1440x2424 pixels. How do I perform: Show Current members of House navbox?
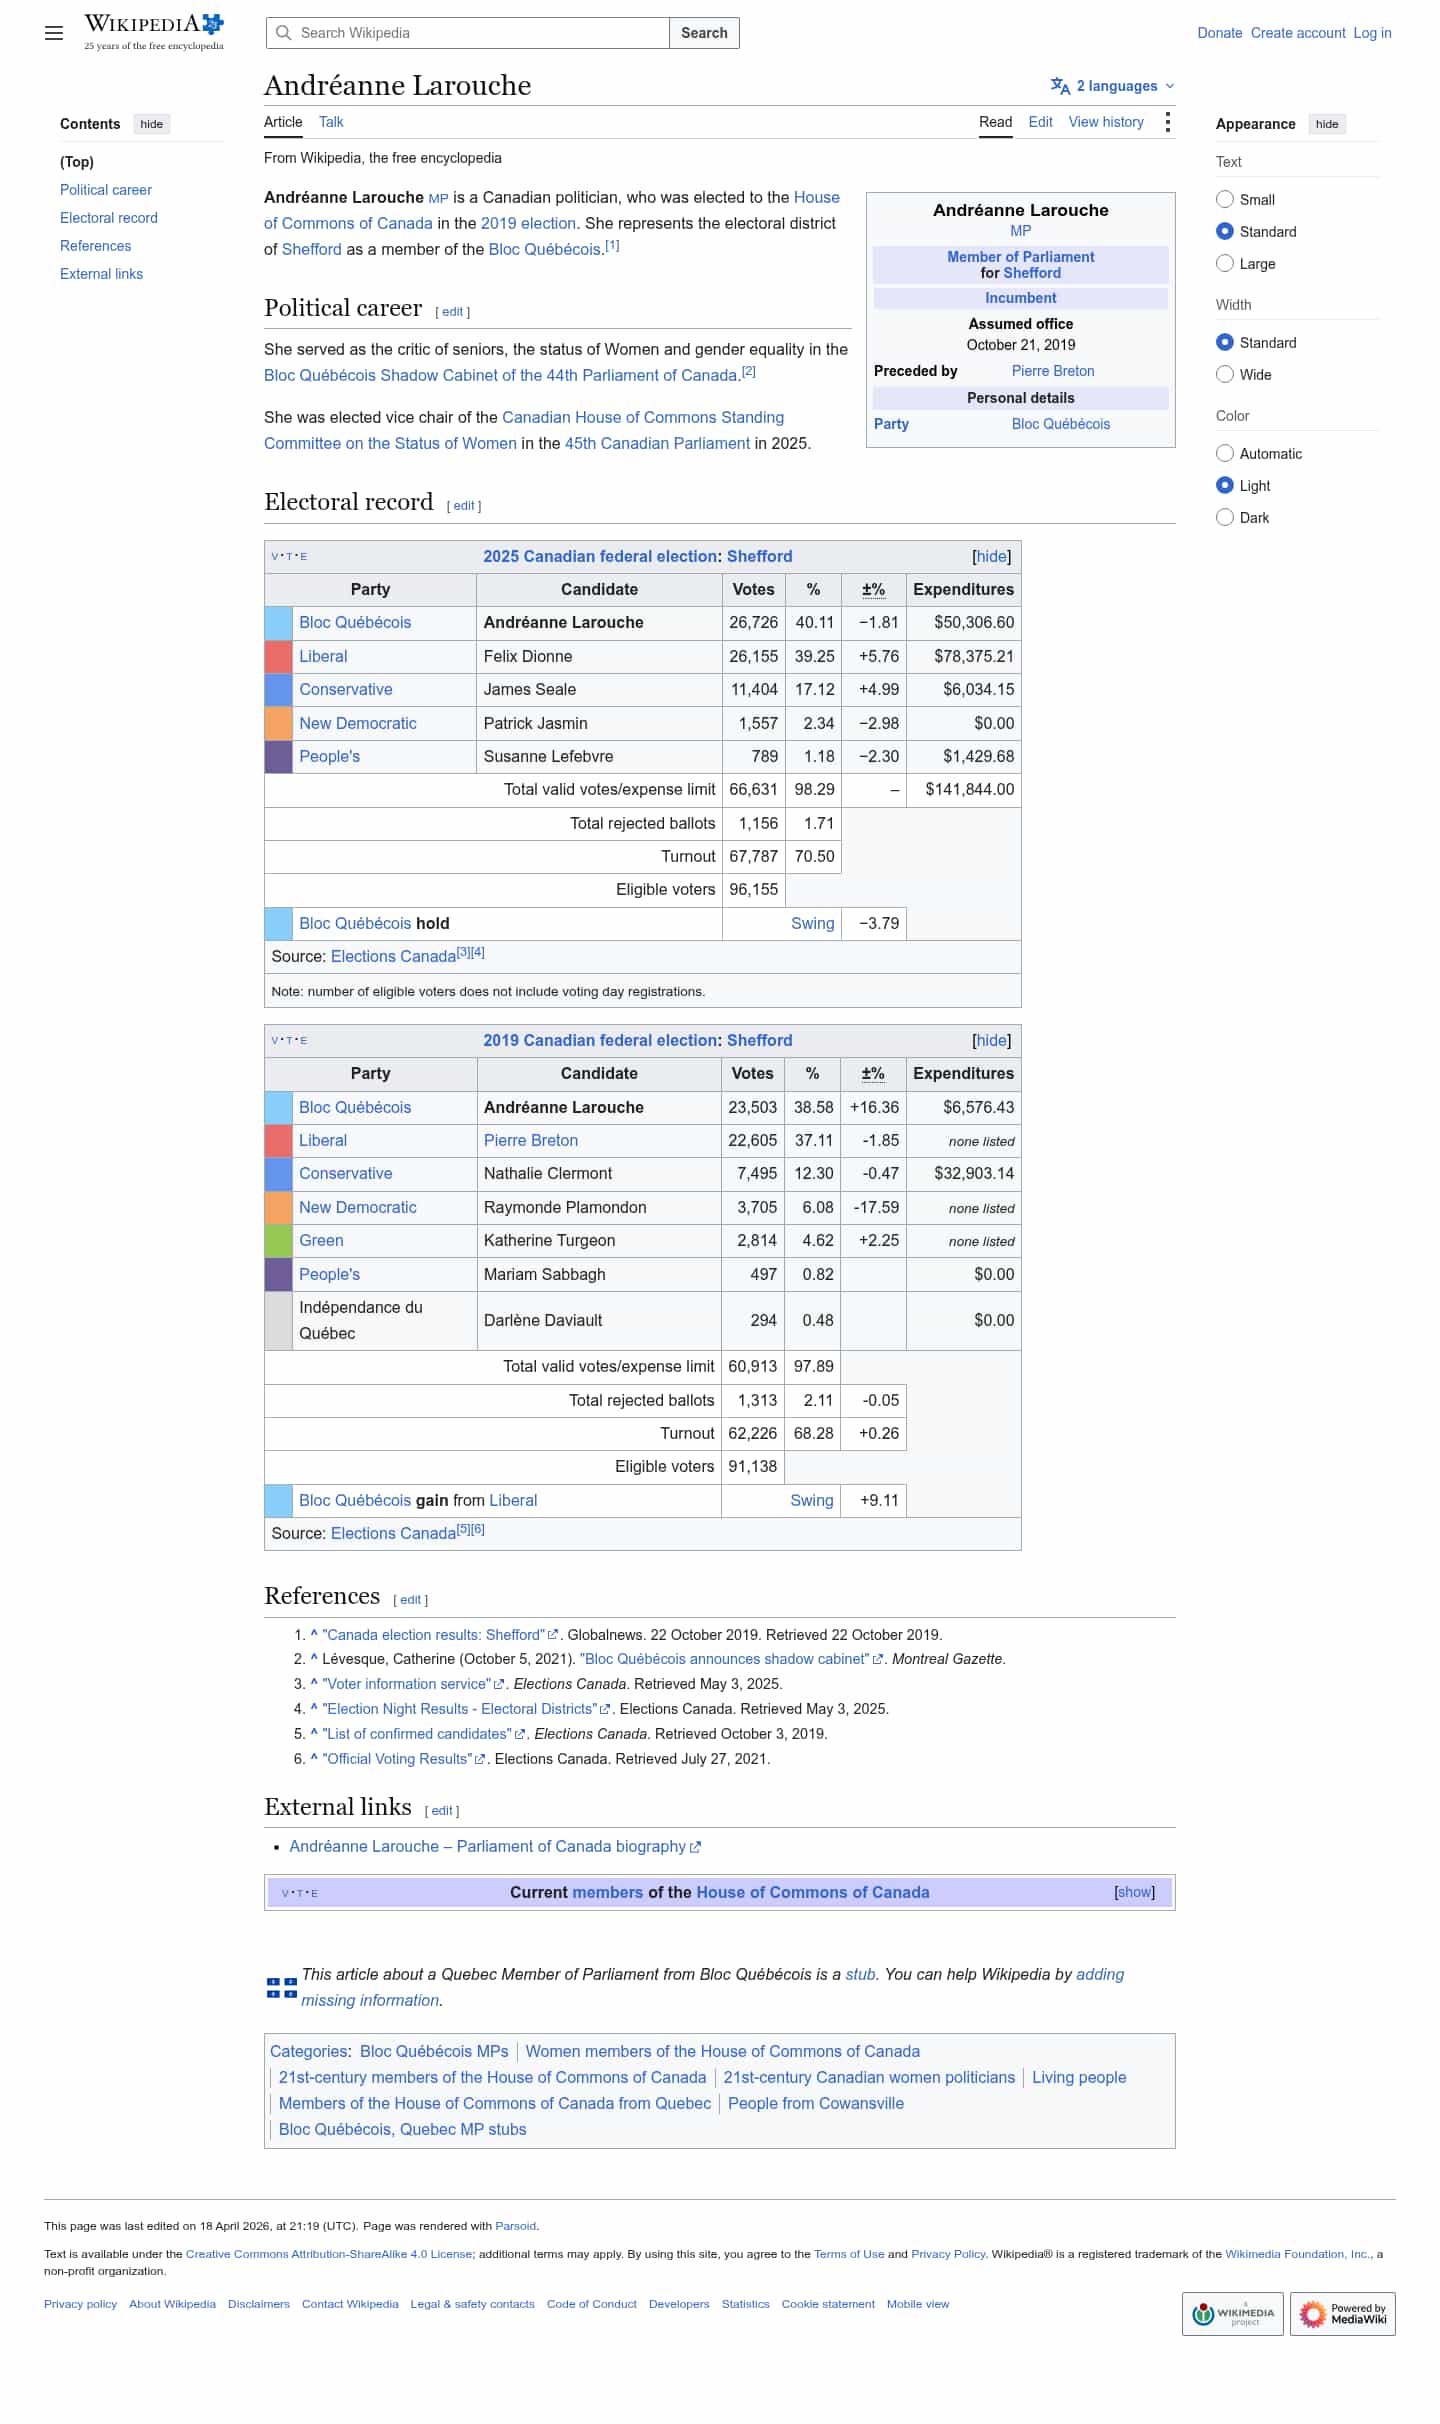pyautogui.click(x=1134, y=1892)
